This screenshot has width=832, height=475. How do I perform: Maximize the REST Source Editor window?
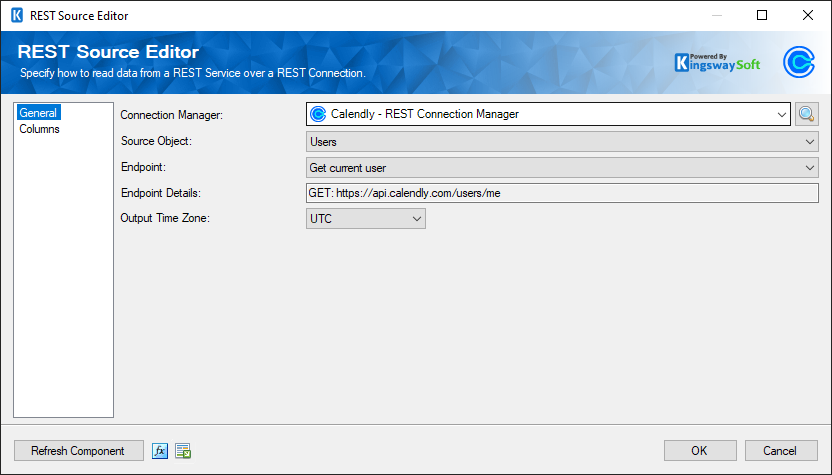tap(762, 15)
